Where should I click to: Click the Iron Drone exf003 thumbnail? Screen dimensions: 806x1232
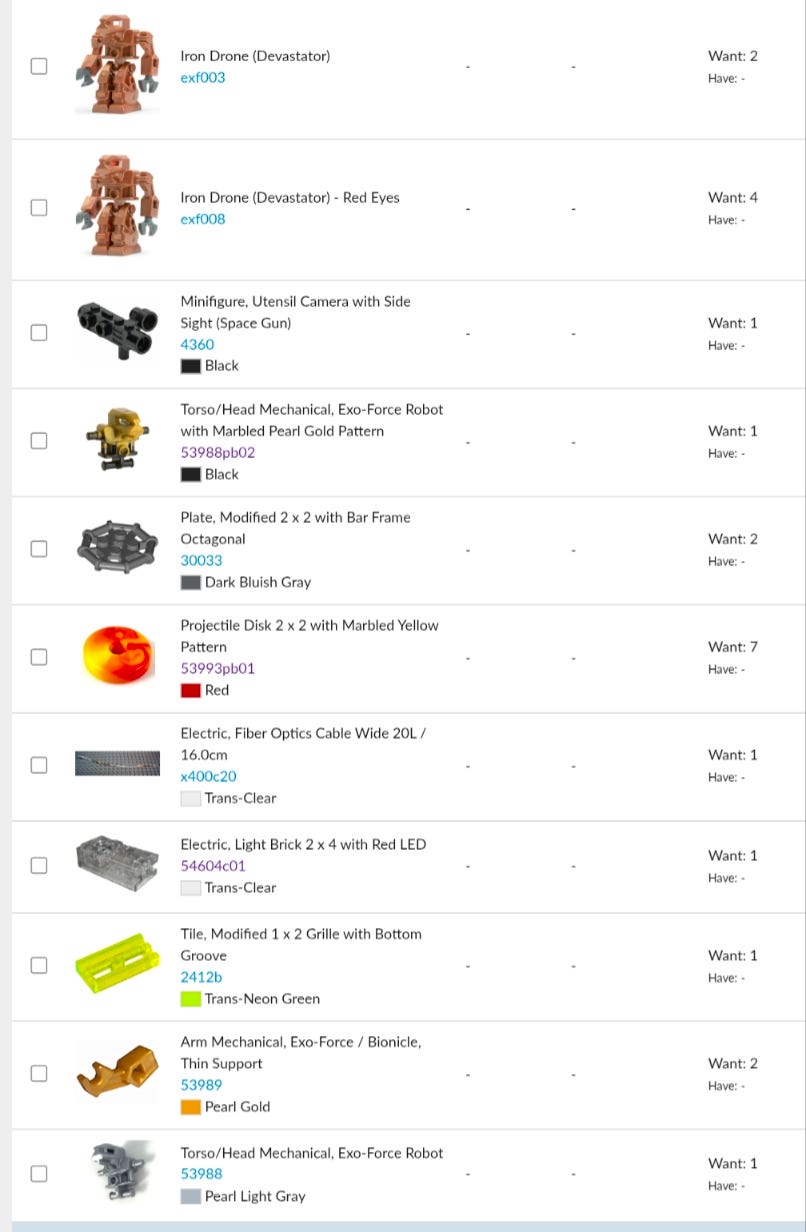click(117, 66)
